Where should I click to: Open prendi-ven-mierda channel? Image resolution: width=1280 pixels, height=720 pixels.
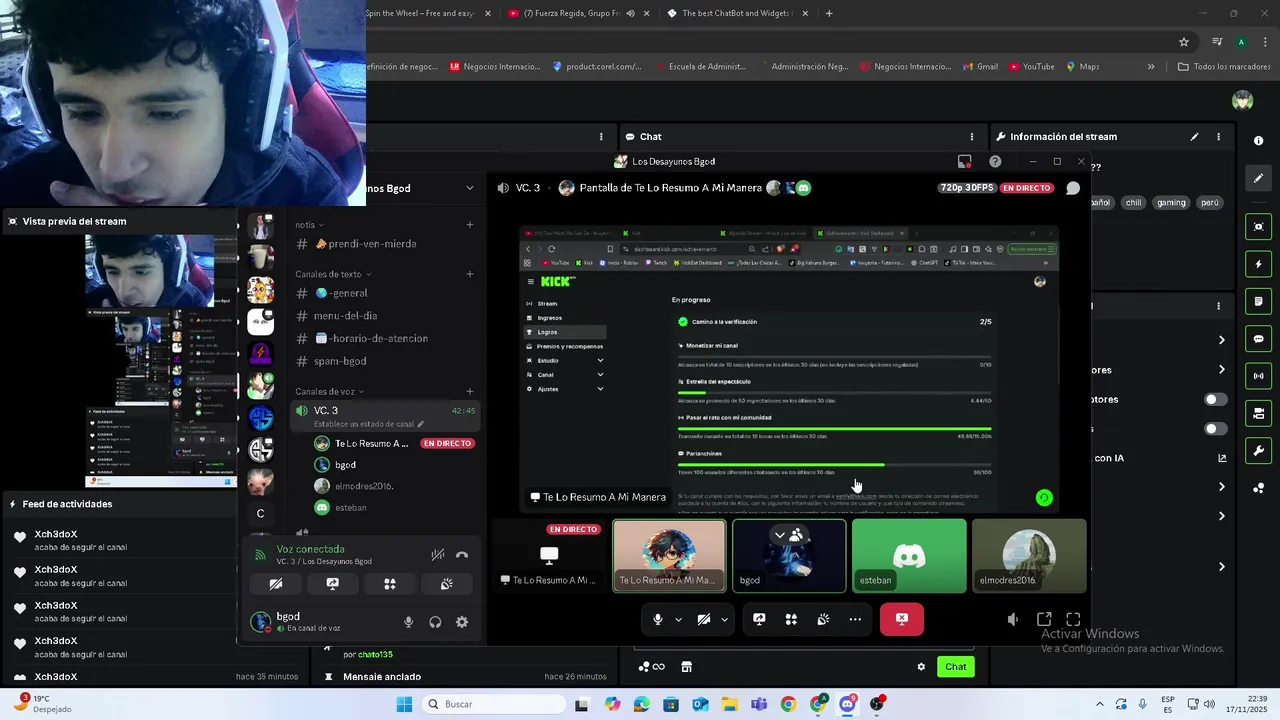383,244
